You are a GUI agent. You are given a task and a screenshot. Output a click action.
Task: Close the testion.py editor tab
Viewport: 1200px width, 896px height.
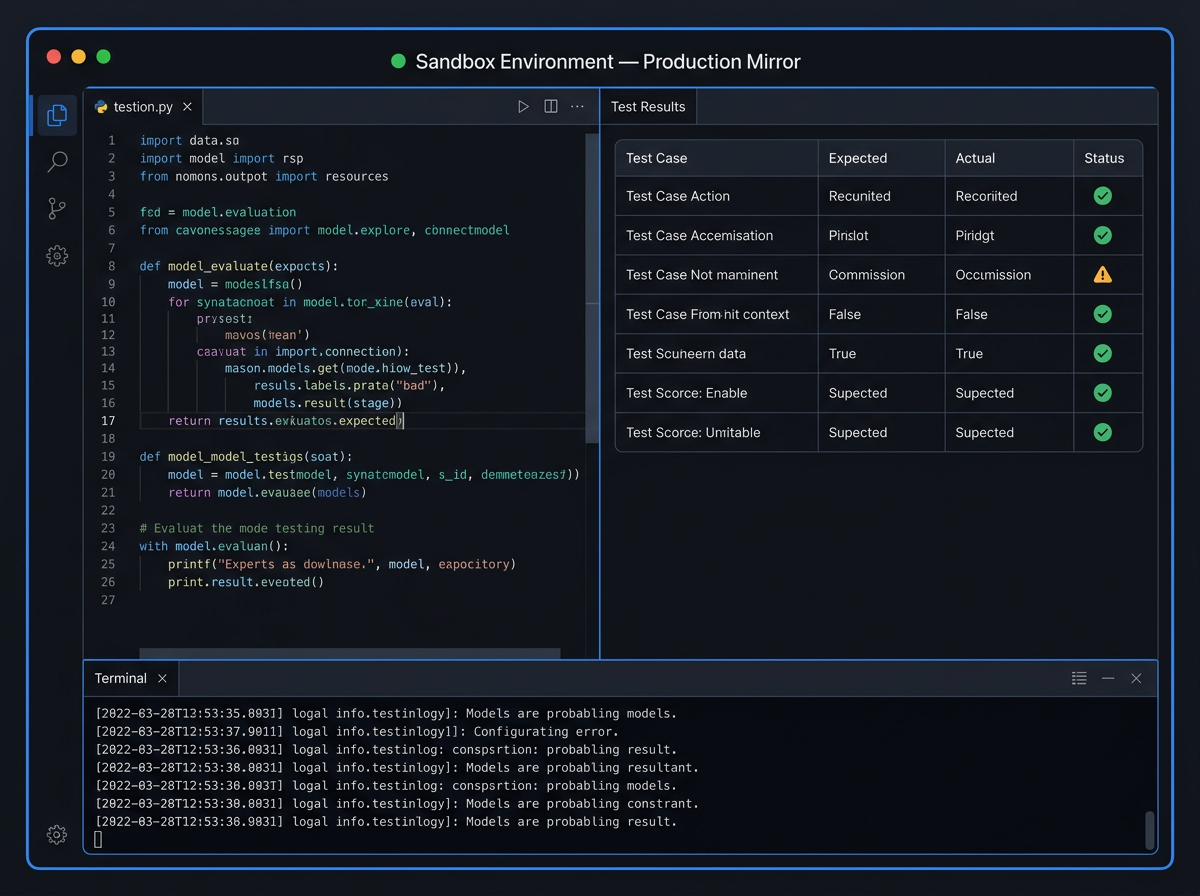point(189,107)
